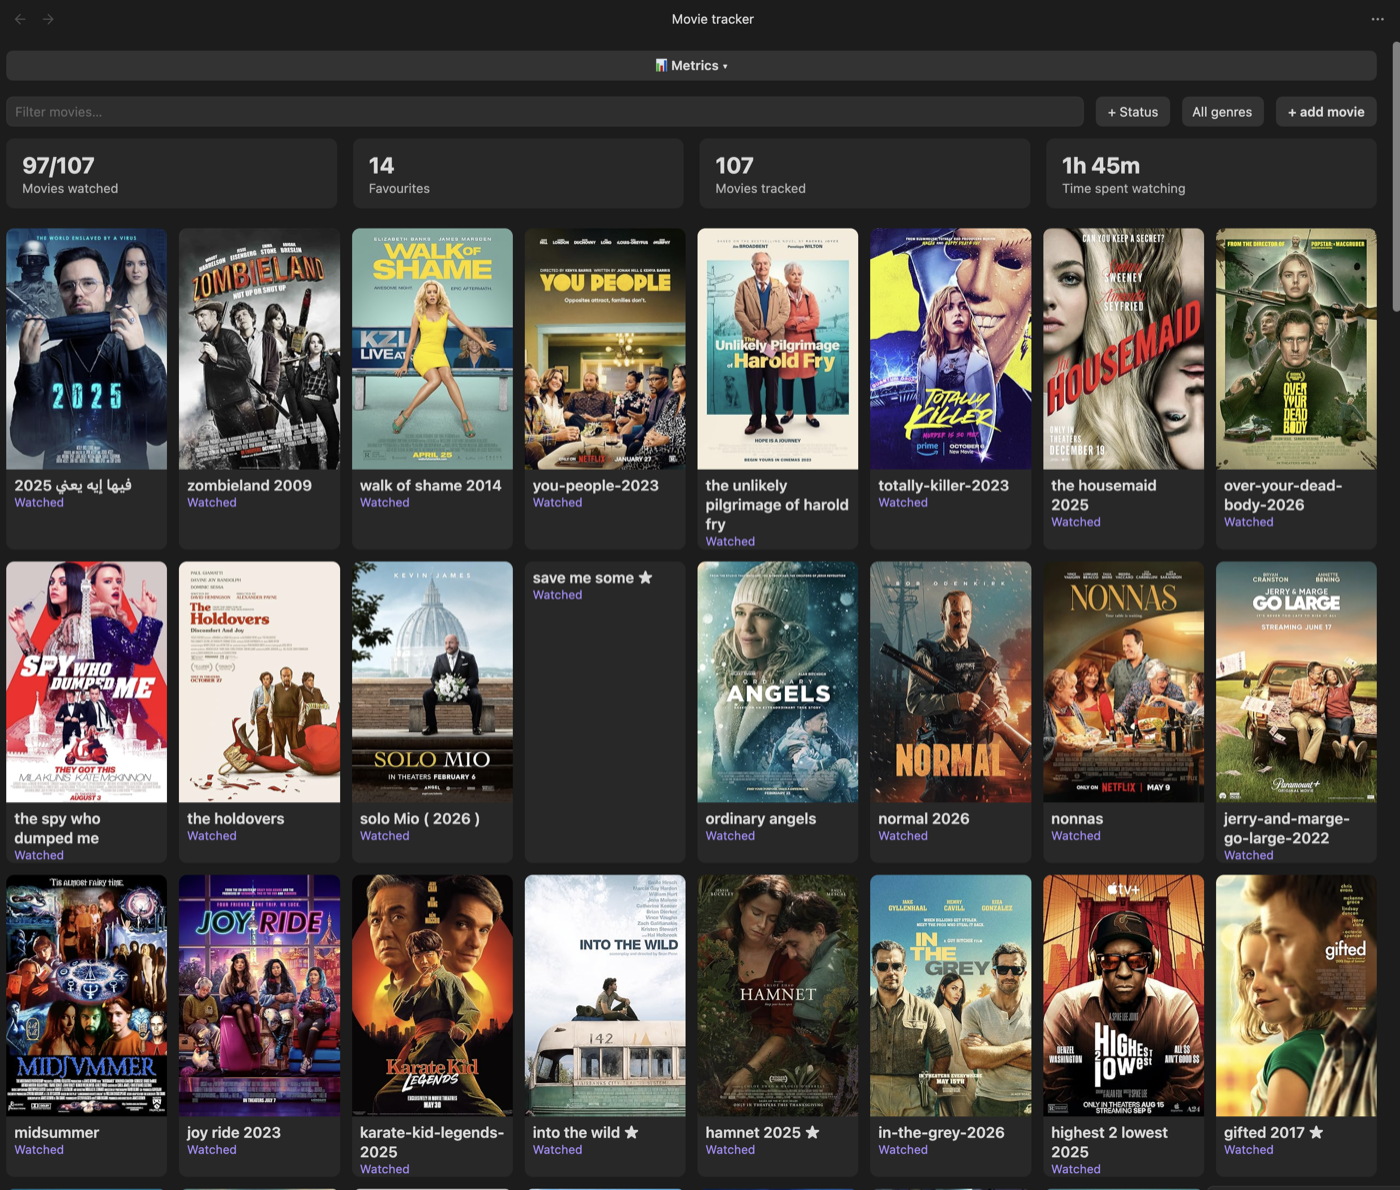Click the Watched status under 'the holdovers'
Screen dimensions: 1400x1190
212,836
